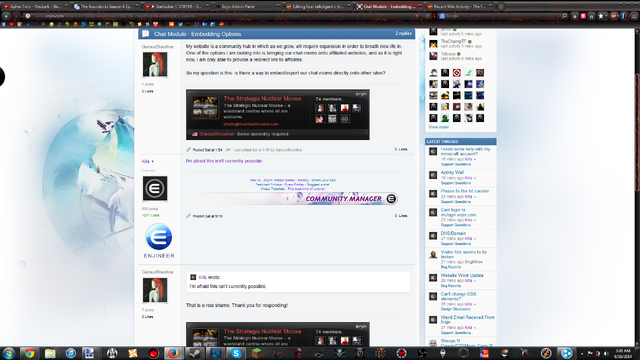
Task: Expand the bookmarks star dropdown arrow
Action: (607, 16)
